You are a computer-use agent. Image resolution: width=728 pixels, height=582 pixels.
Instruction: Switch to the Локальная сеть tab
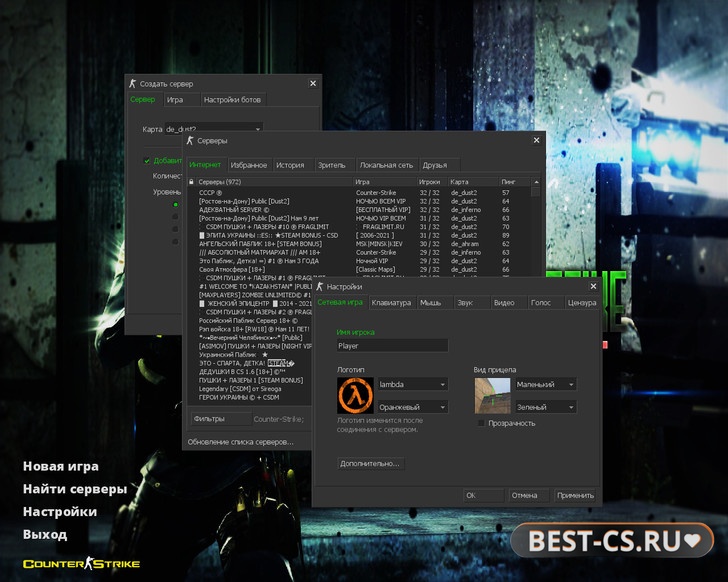(x=386, y=165)
